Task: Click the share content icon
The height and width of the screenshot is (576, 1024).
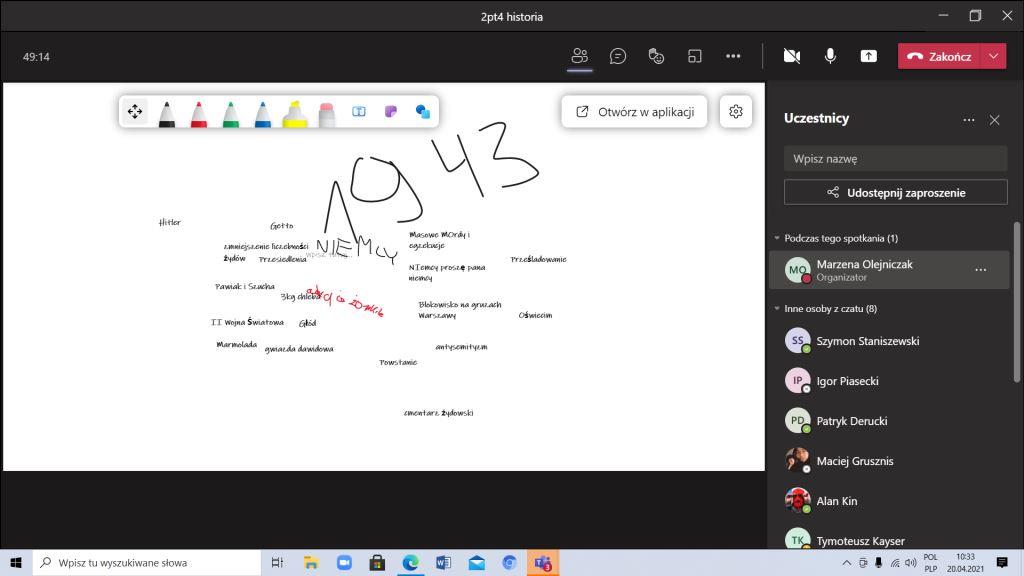Action: tap(868, 57)
